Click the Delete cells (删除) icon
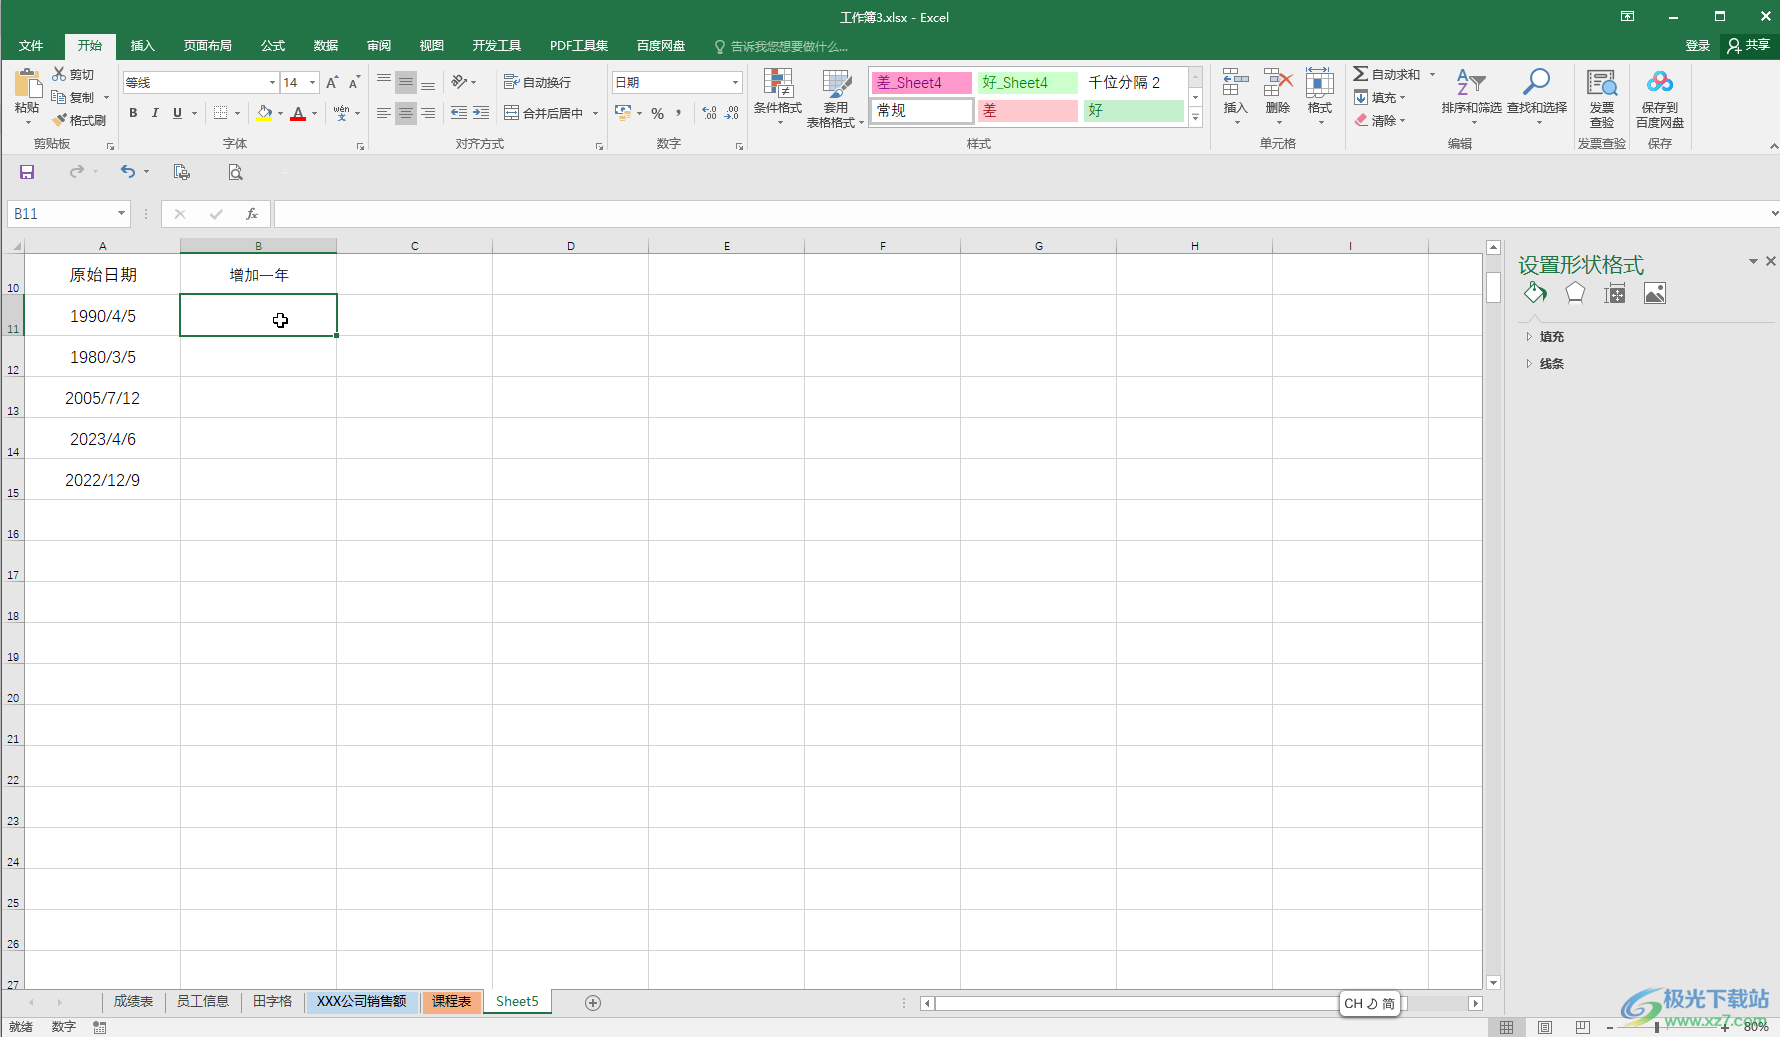 coord(1278,82)
